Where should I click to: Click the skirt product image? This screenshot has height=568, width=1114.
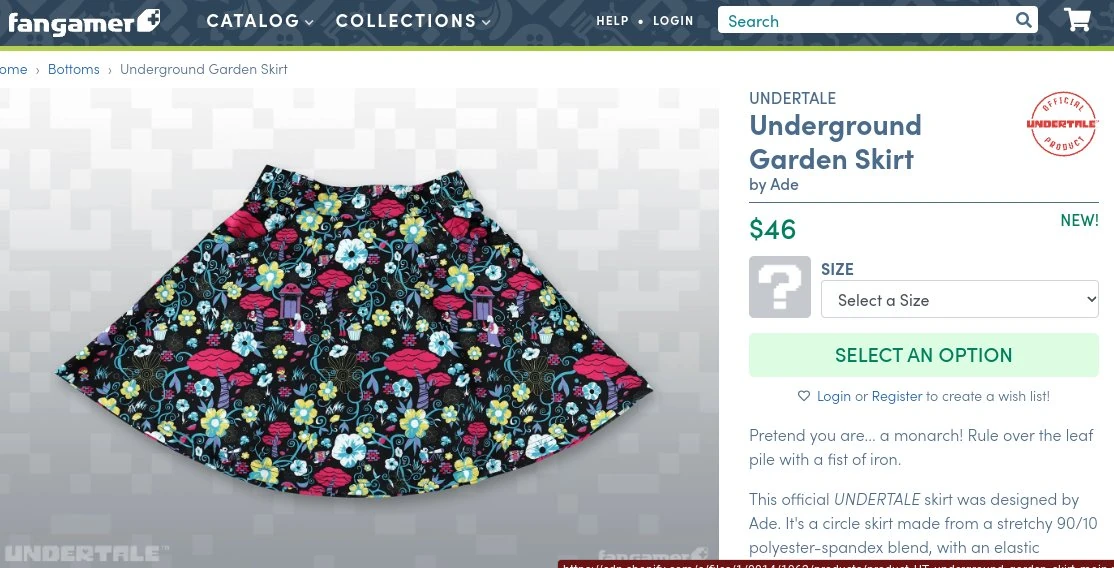click(359, 330)
